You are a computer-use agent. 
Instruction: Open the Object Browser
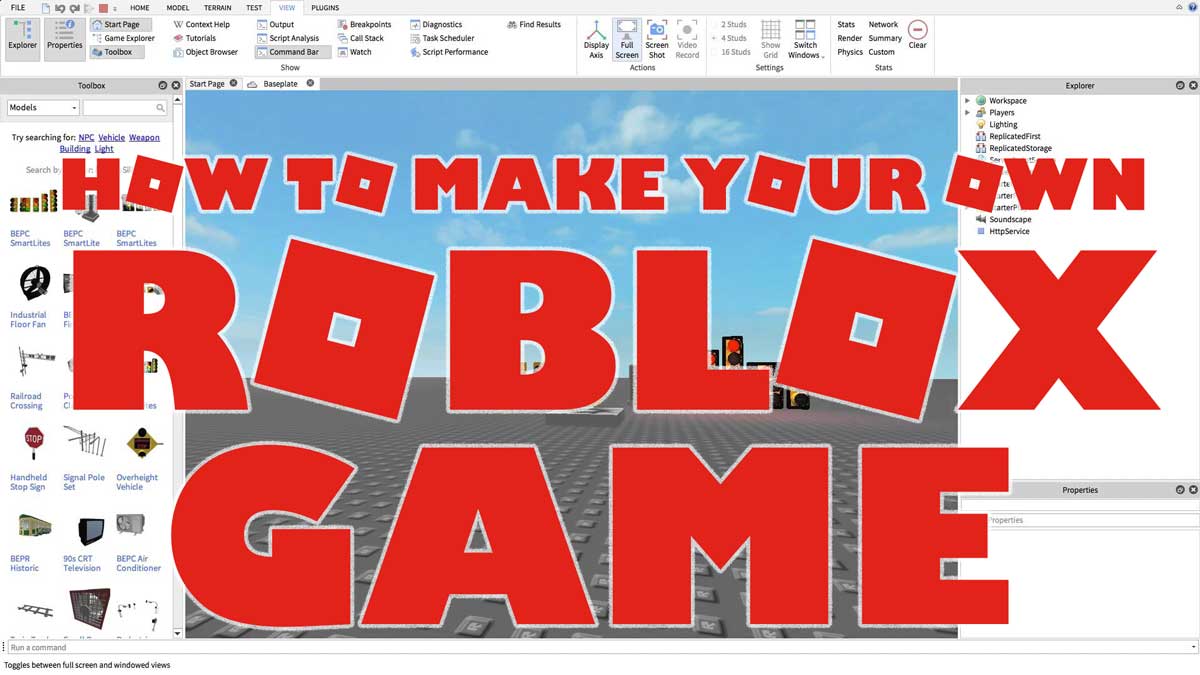tap(204, 52)
